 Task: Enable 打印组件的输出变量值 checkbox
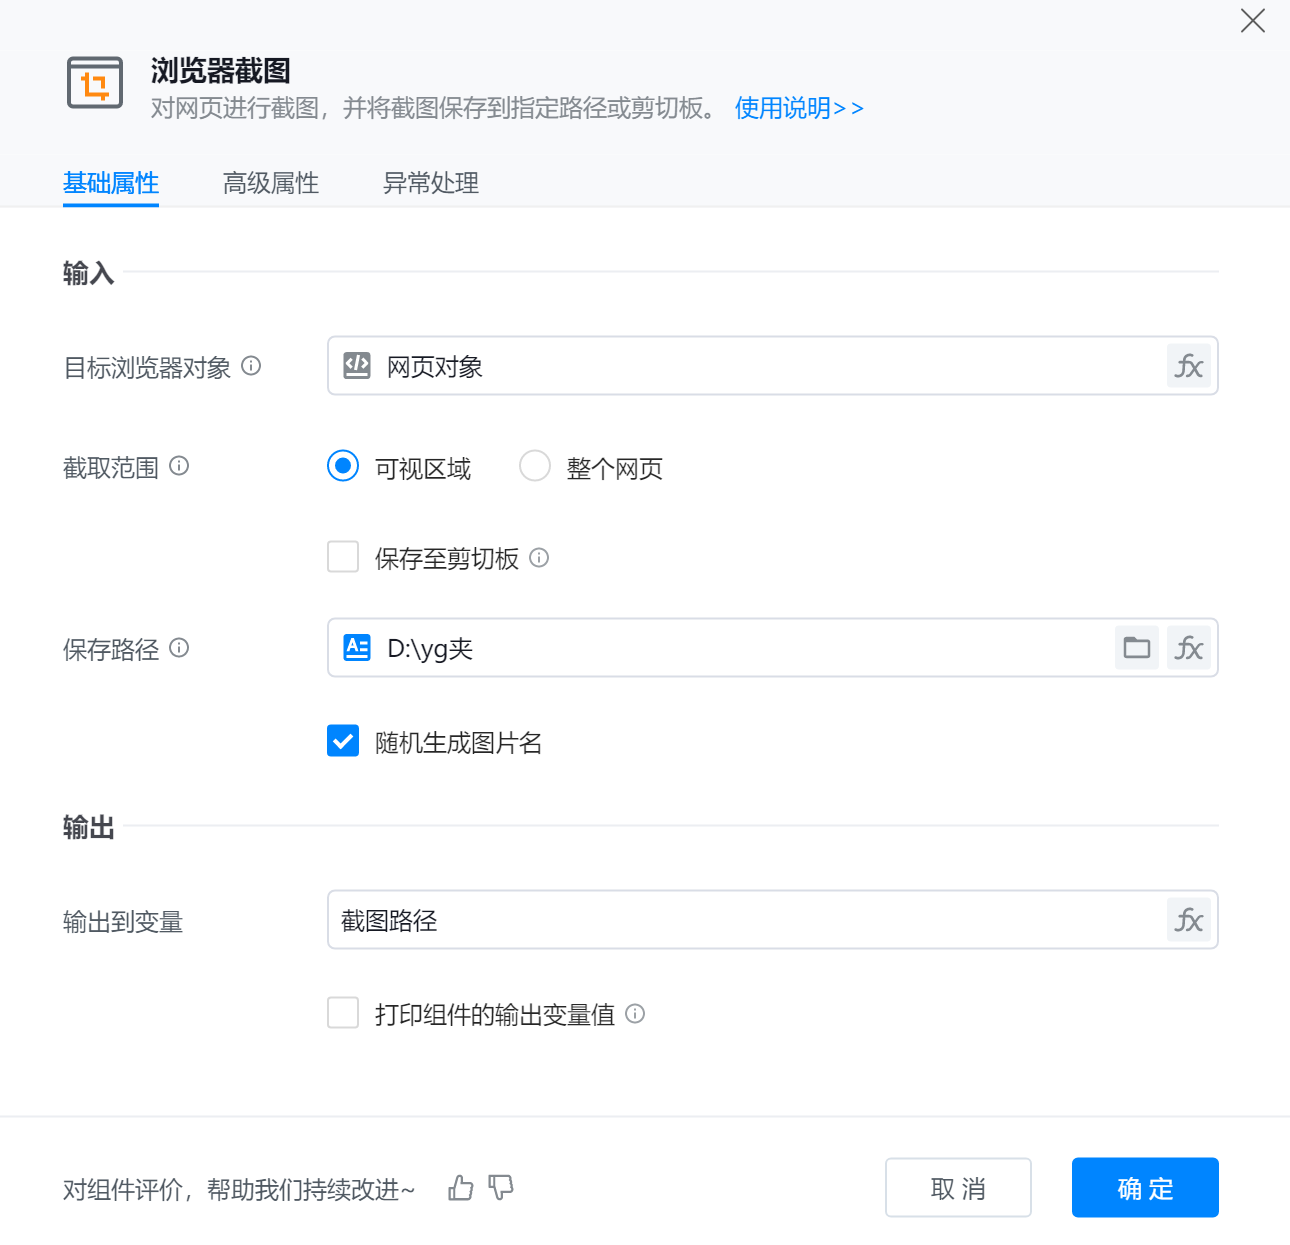point(343,1013)
